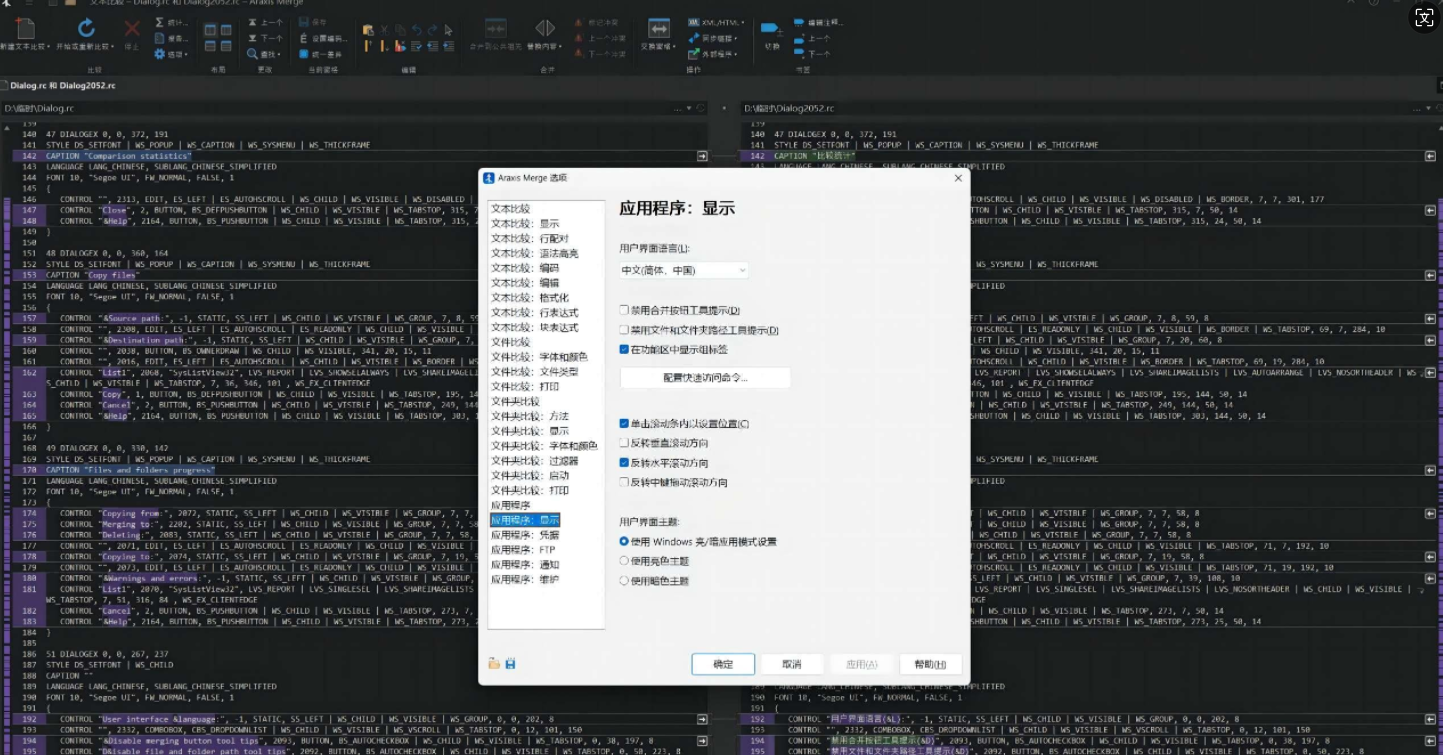Click 上一个 previous change in 更改 group
This screenshot has width=1443, height=755.
pyautogui.click(x=266, y=22)
